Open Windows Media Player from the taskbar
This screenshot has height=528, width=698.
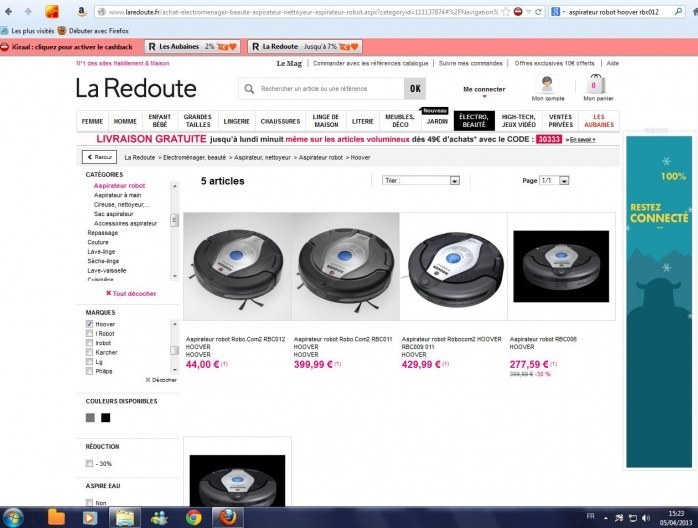90,517
